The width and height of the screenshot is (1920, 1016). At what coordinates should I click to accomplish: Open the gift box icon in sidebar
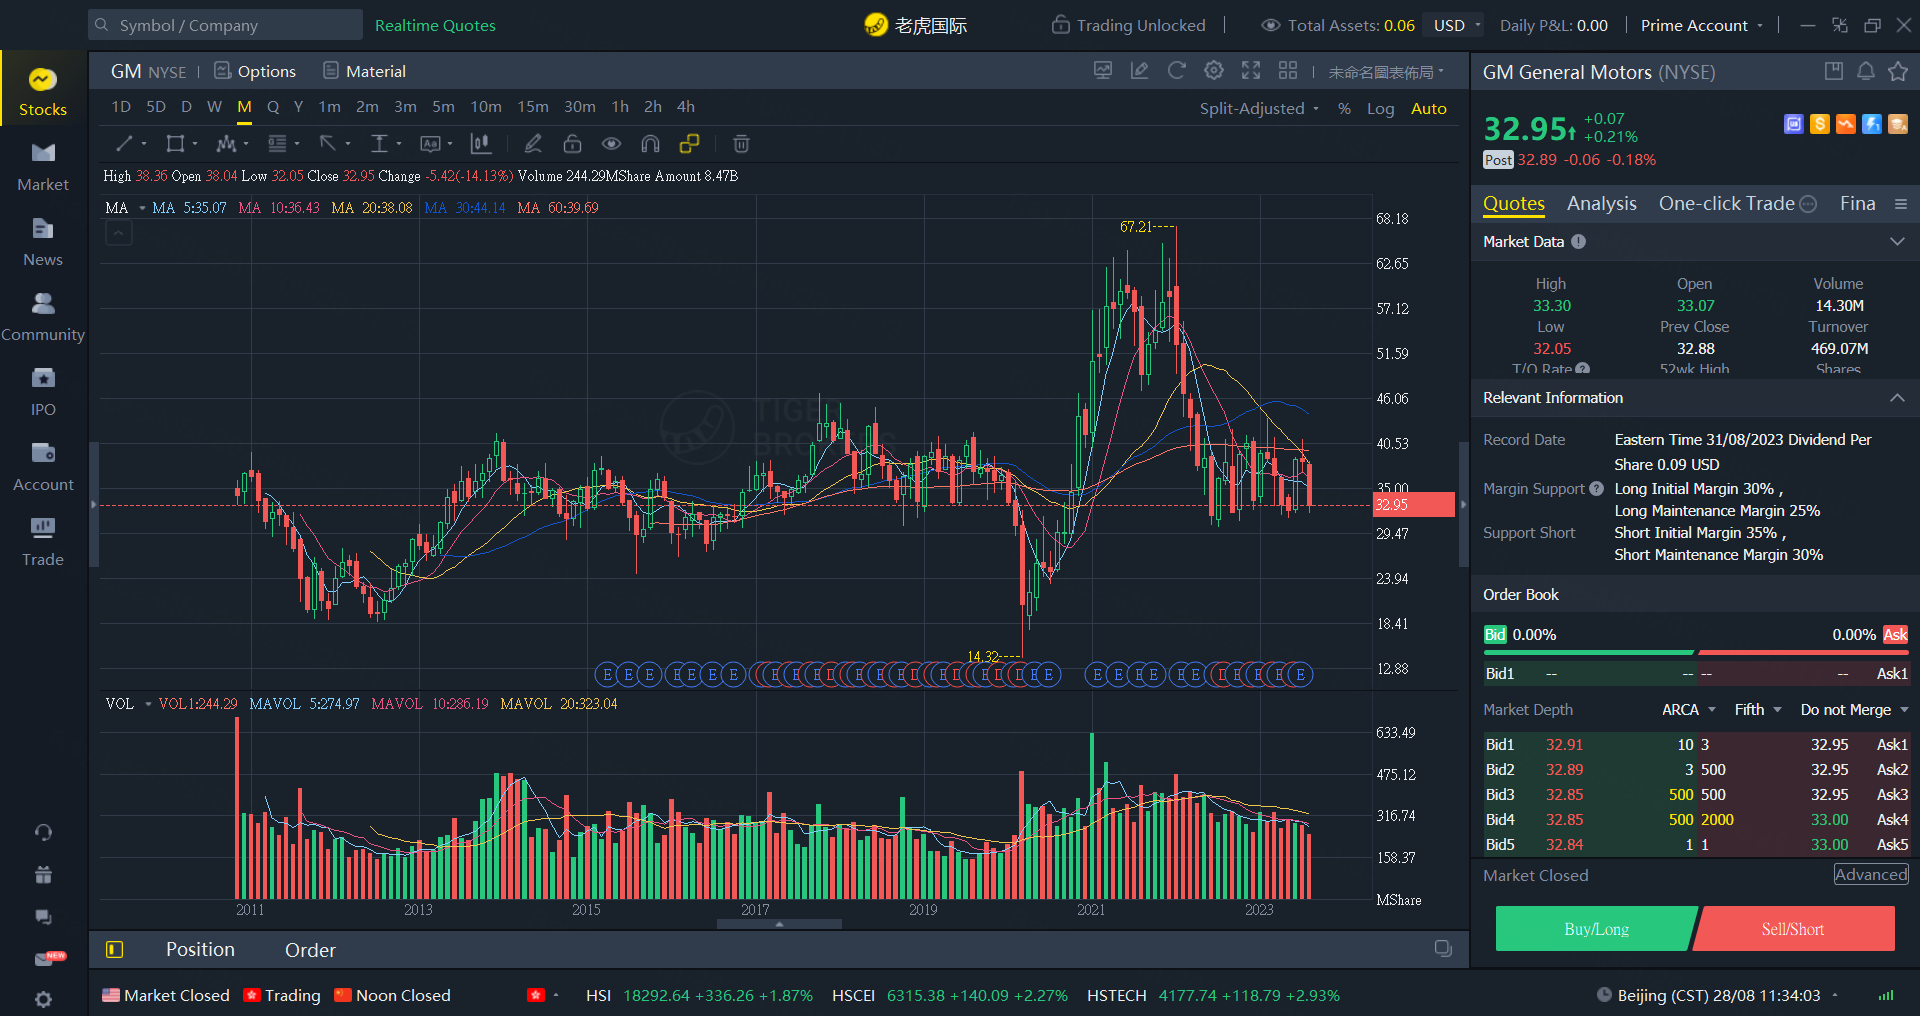pyautogui.click(x=43, y=875)
